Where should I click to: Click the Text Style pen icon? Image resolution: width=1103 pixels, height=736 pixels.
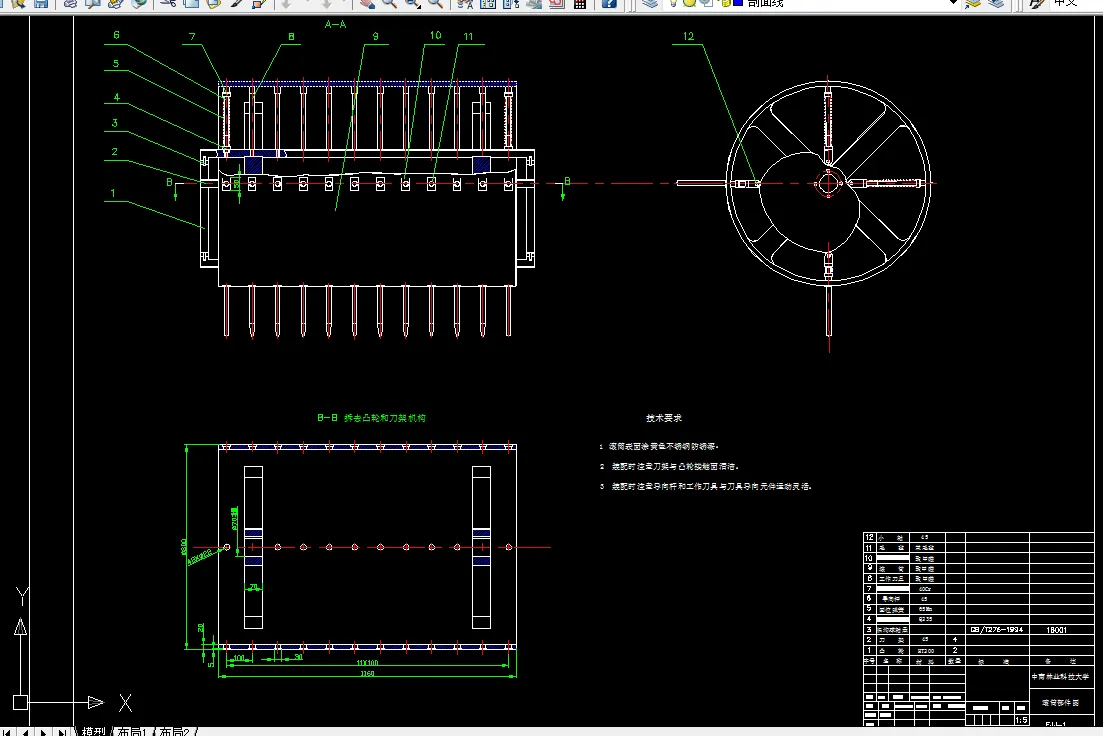(x=1036, y=4)
